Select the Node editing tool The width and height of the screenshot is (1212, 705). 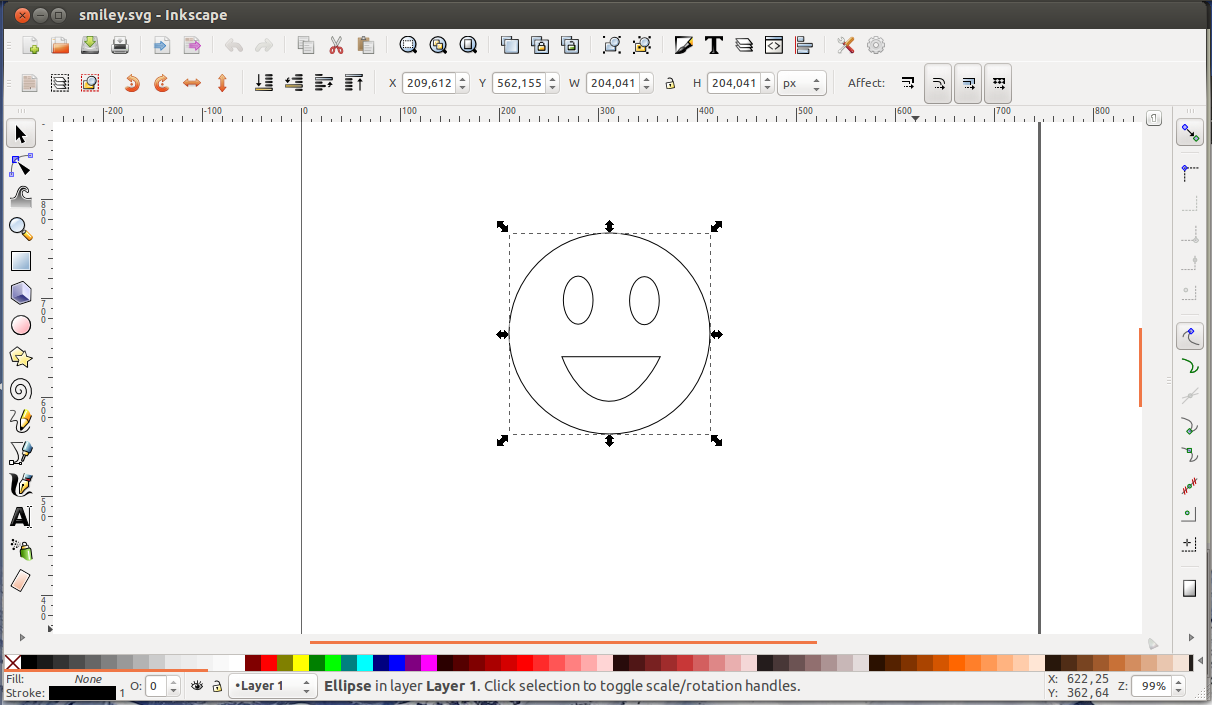coord(21,165)
